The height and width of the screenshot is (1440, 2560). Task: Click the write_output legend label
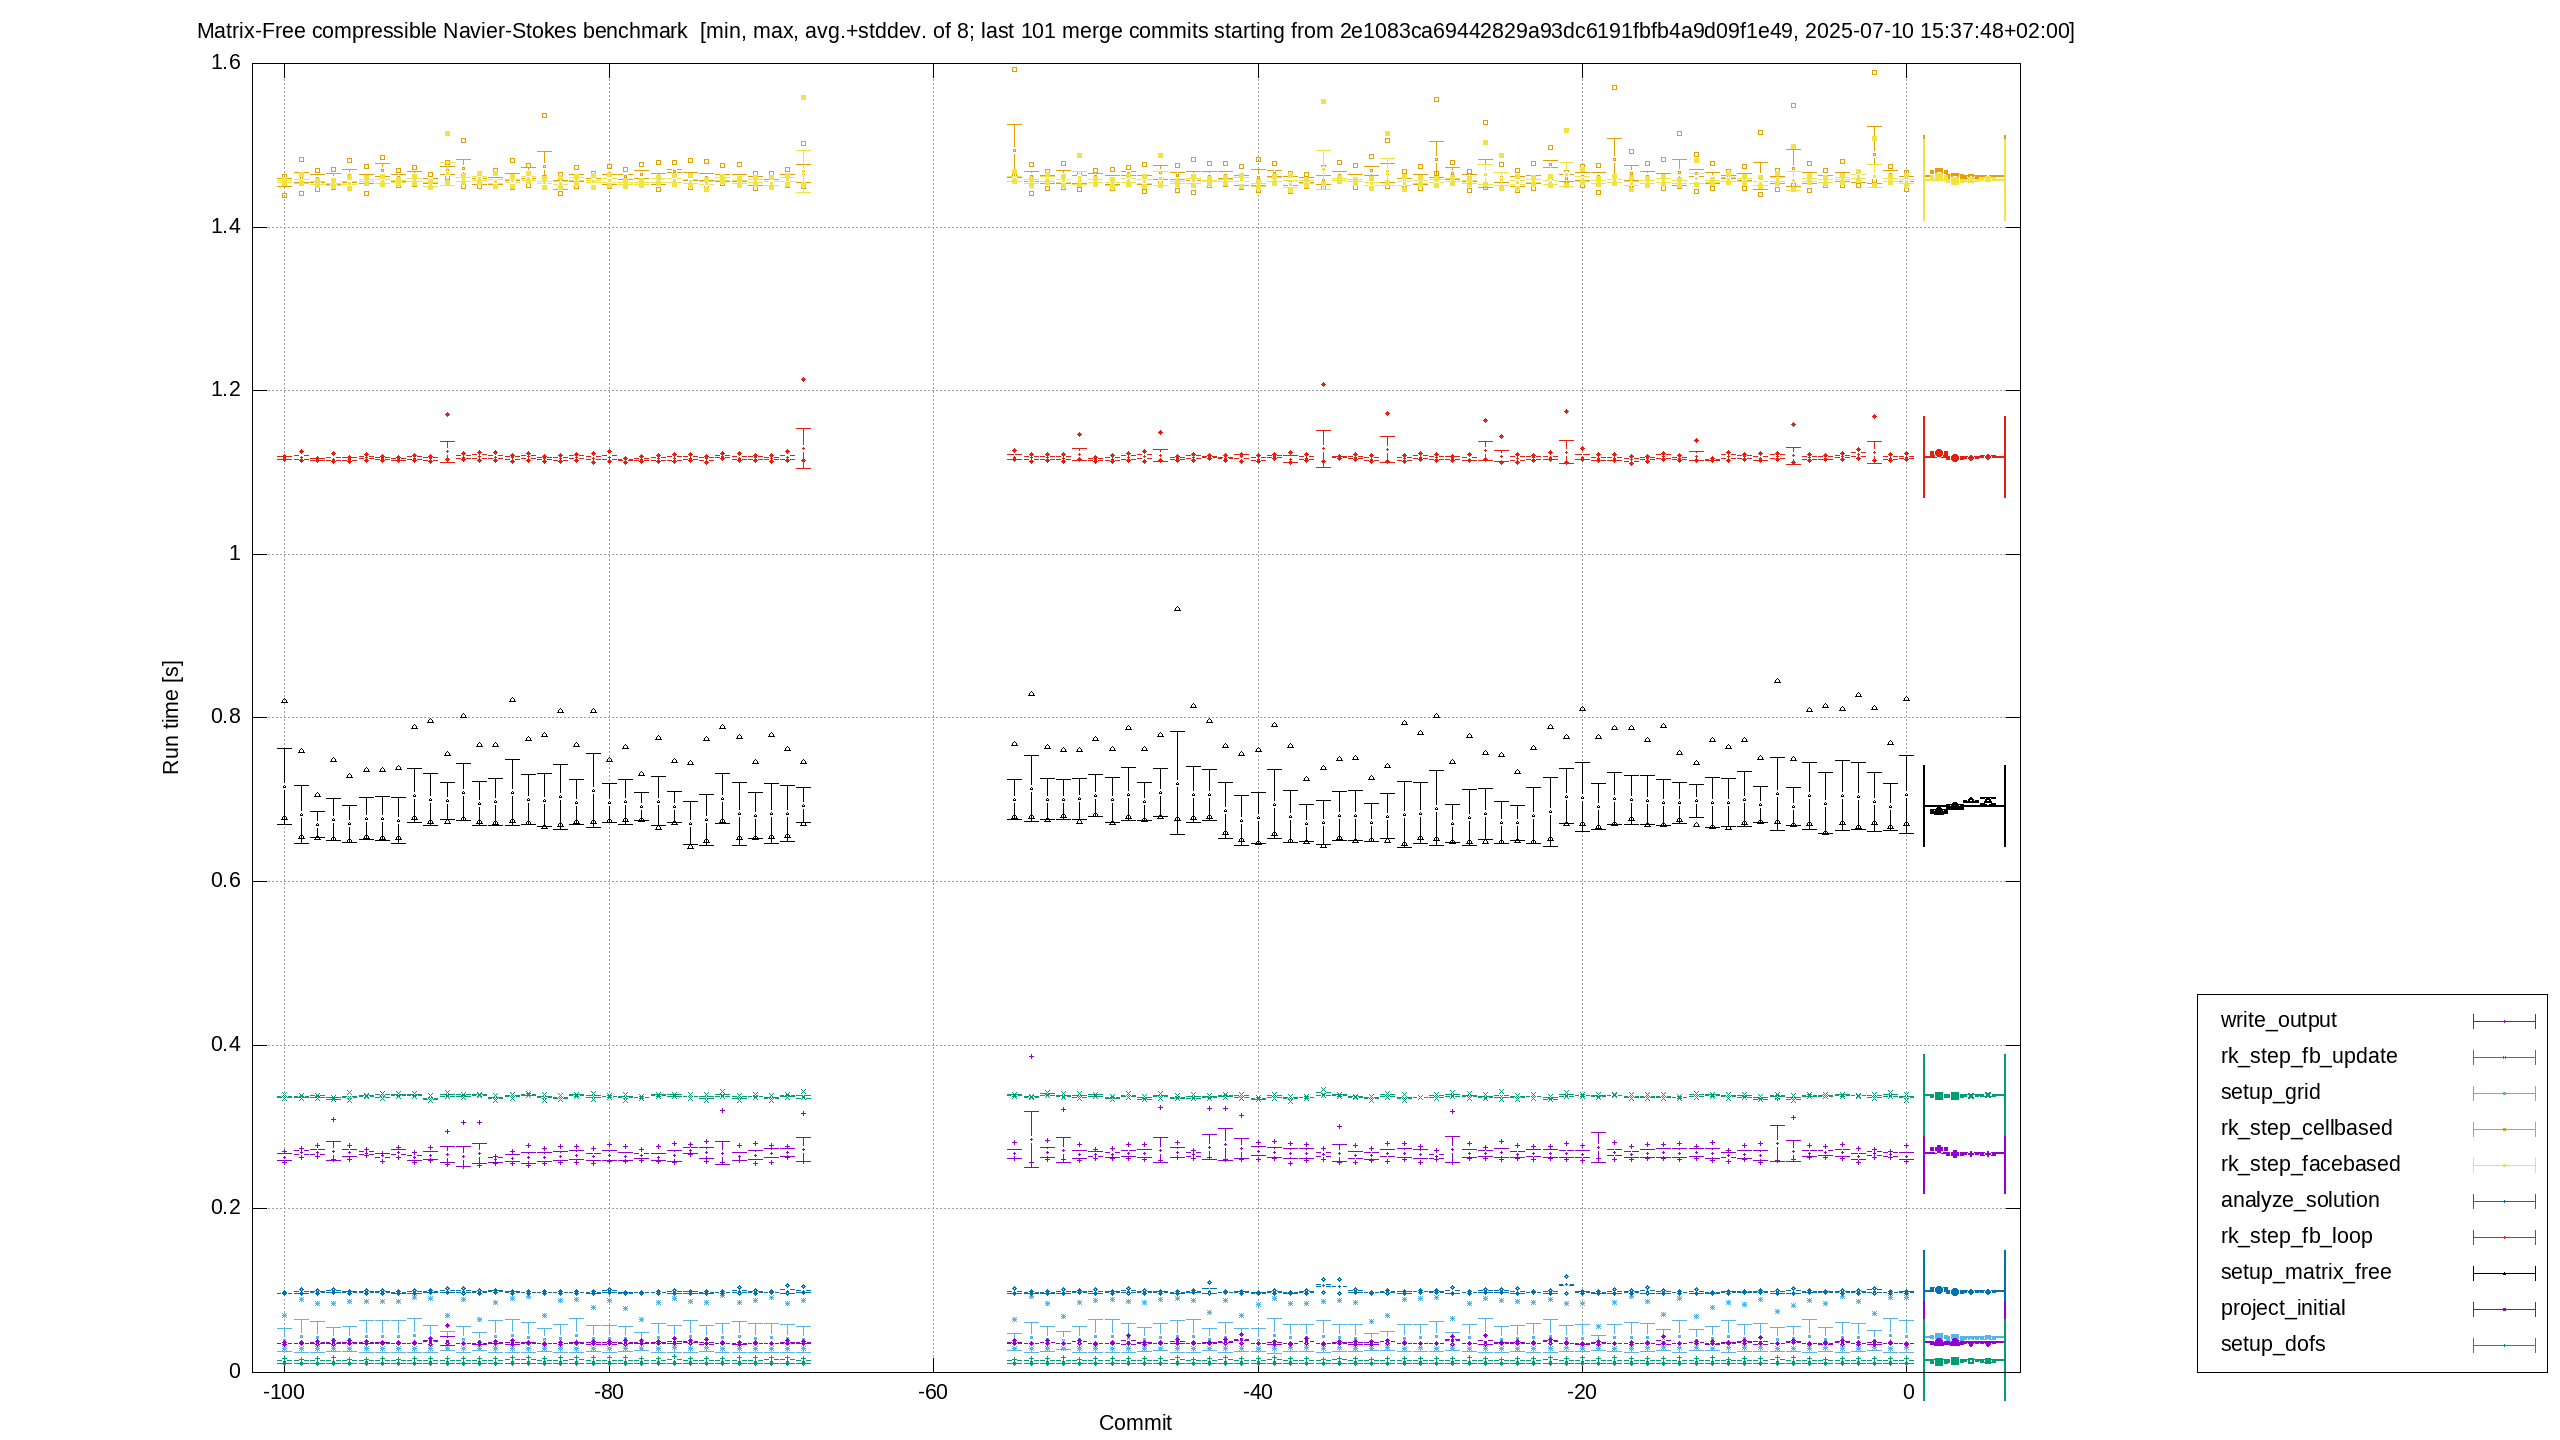pos(2278,1020)
